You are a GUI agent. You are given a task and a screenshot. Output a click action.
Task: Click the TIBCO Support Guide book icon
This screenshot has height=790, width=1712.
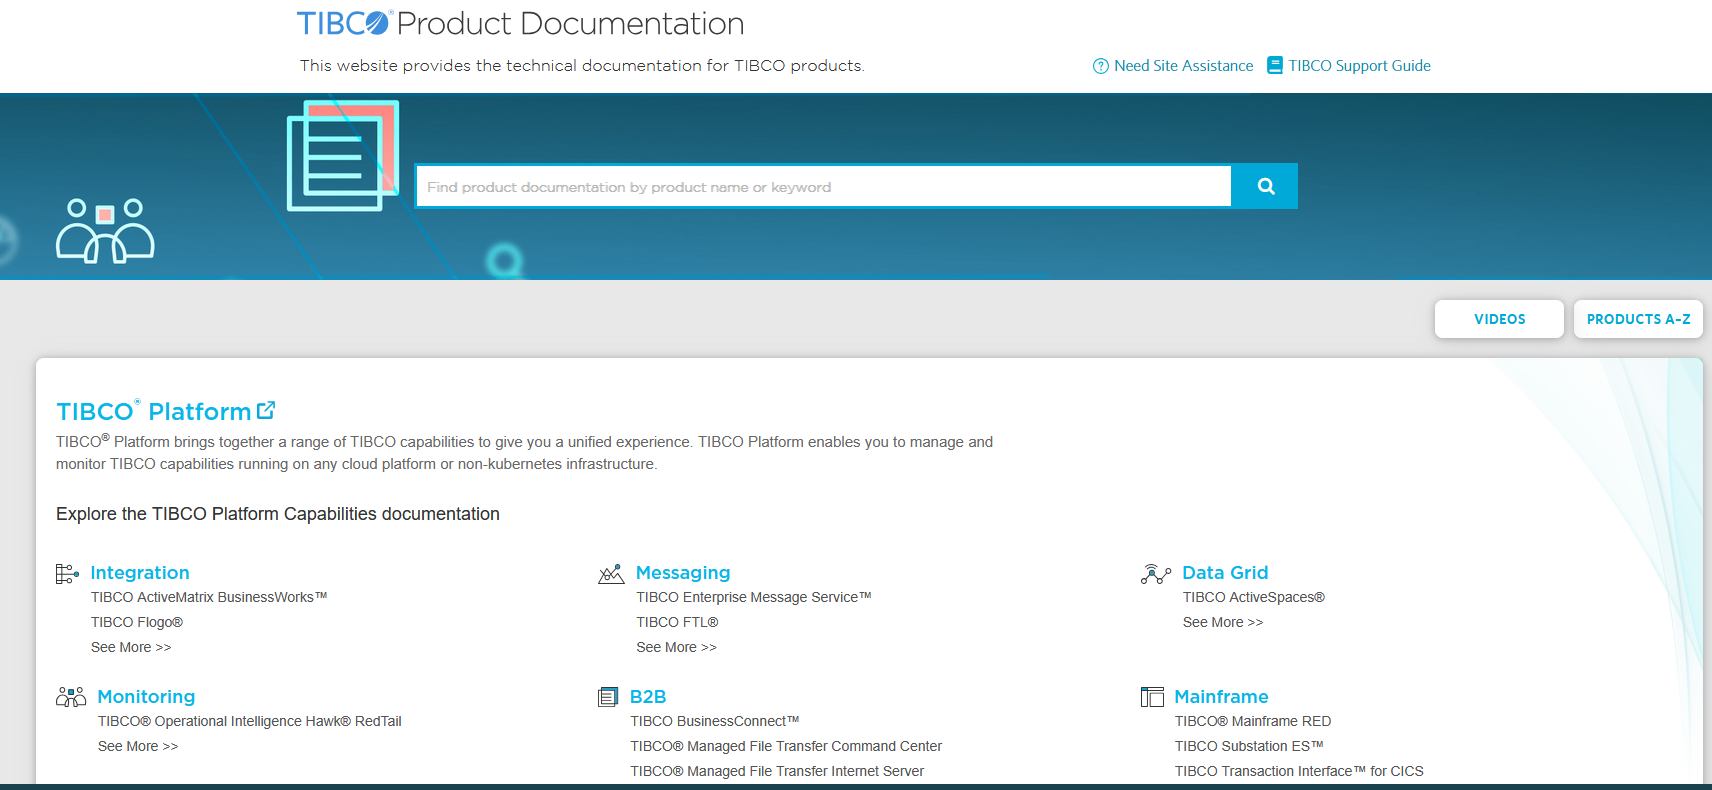(x=1275, y=65)
